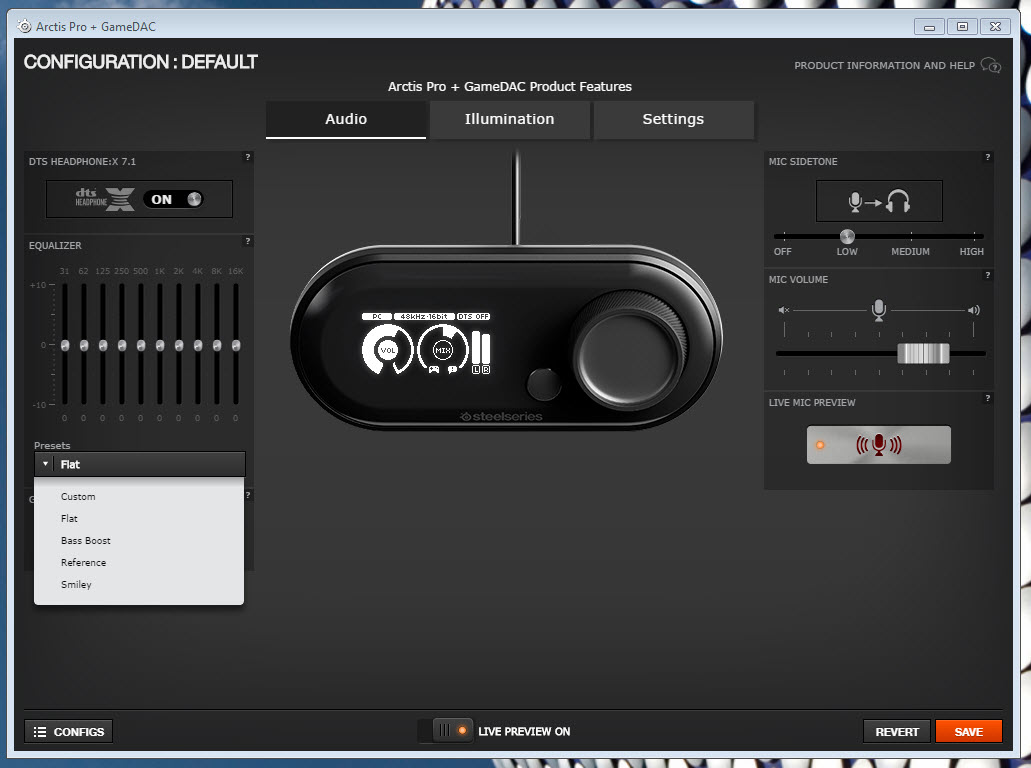The width and height of the screenshot is (1031, 768).
Task: Click the large control knob on the GameDAC
Action: pos(629,354)
